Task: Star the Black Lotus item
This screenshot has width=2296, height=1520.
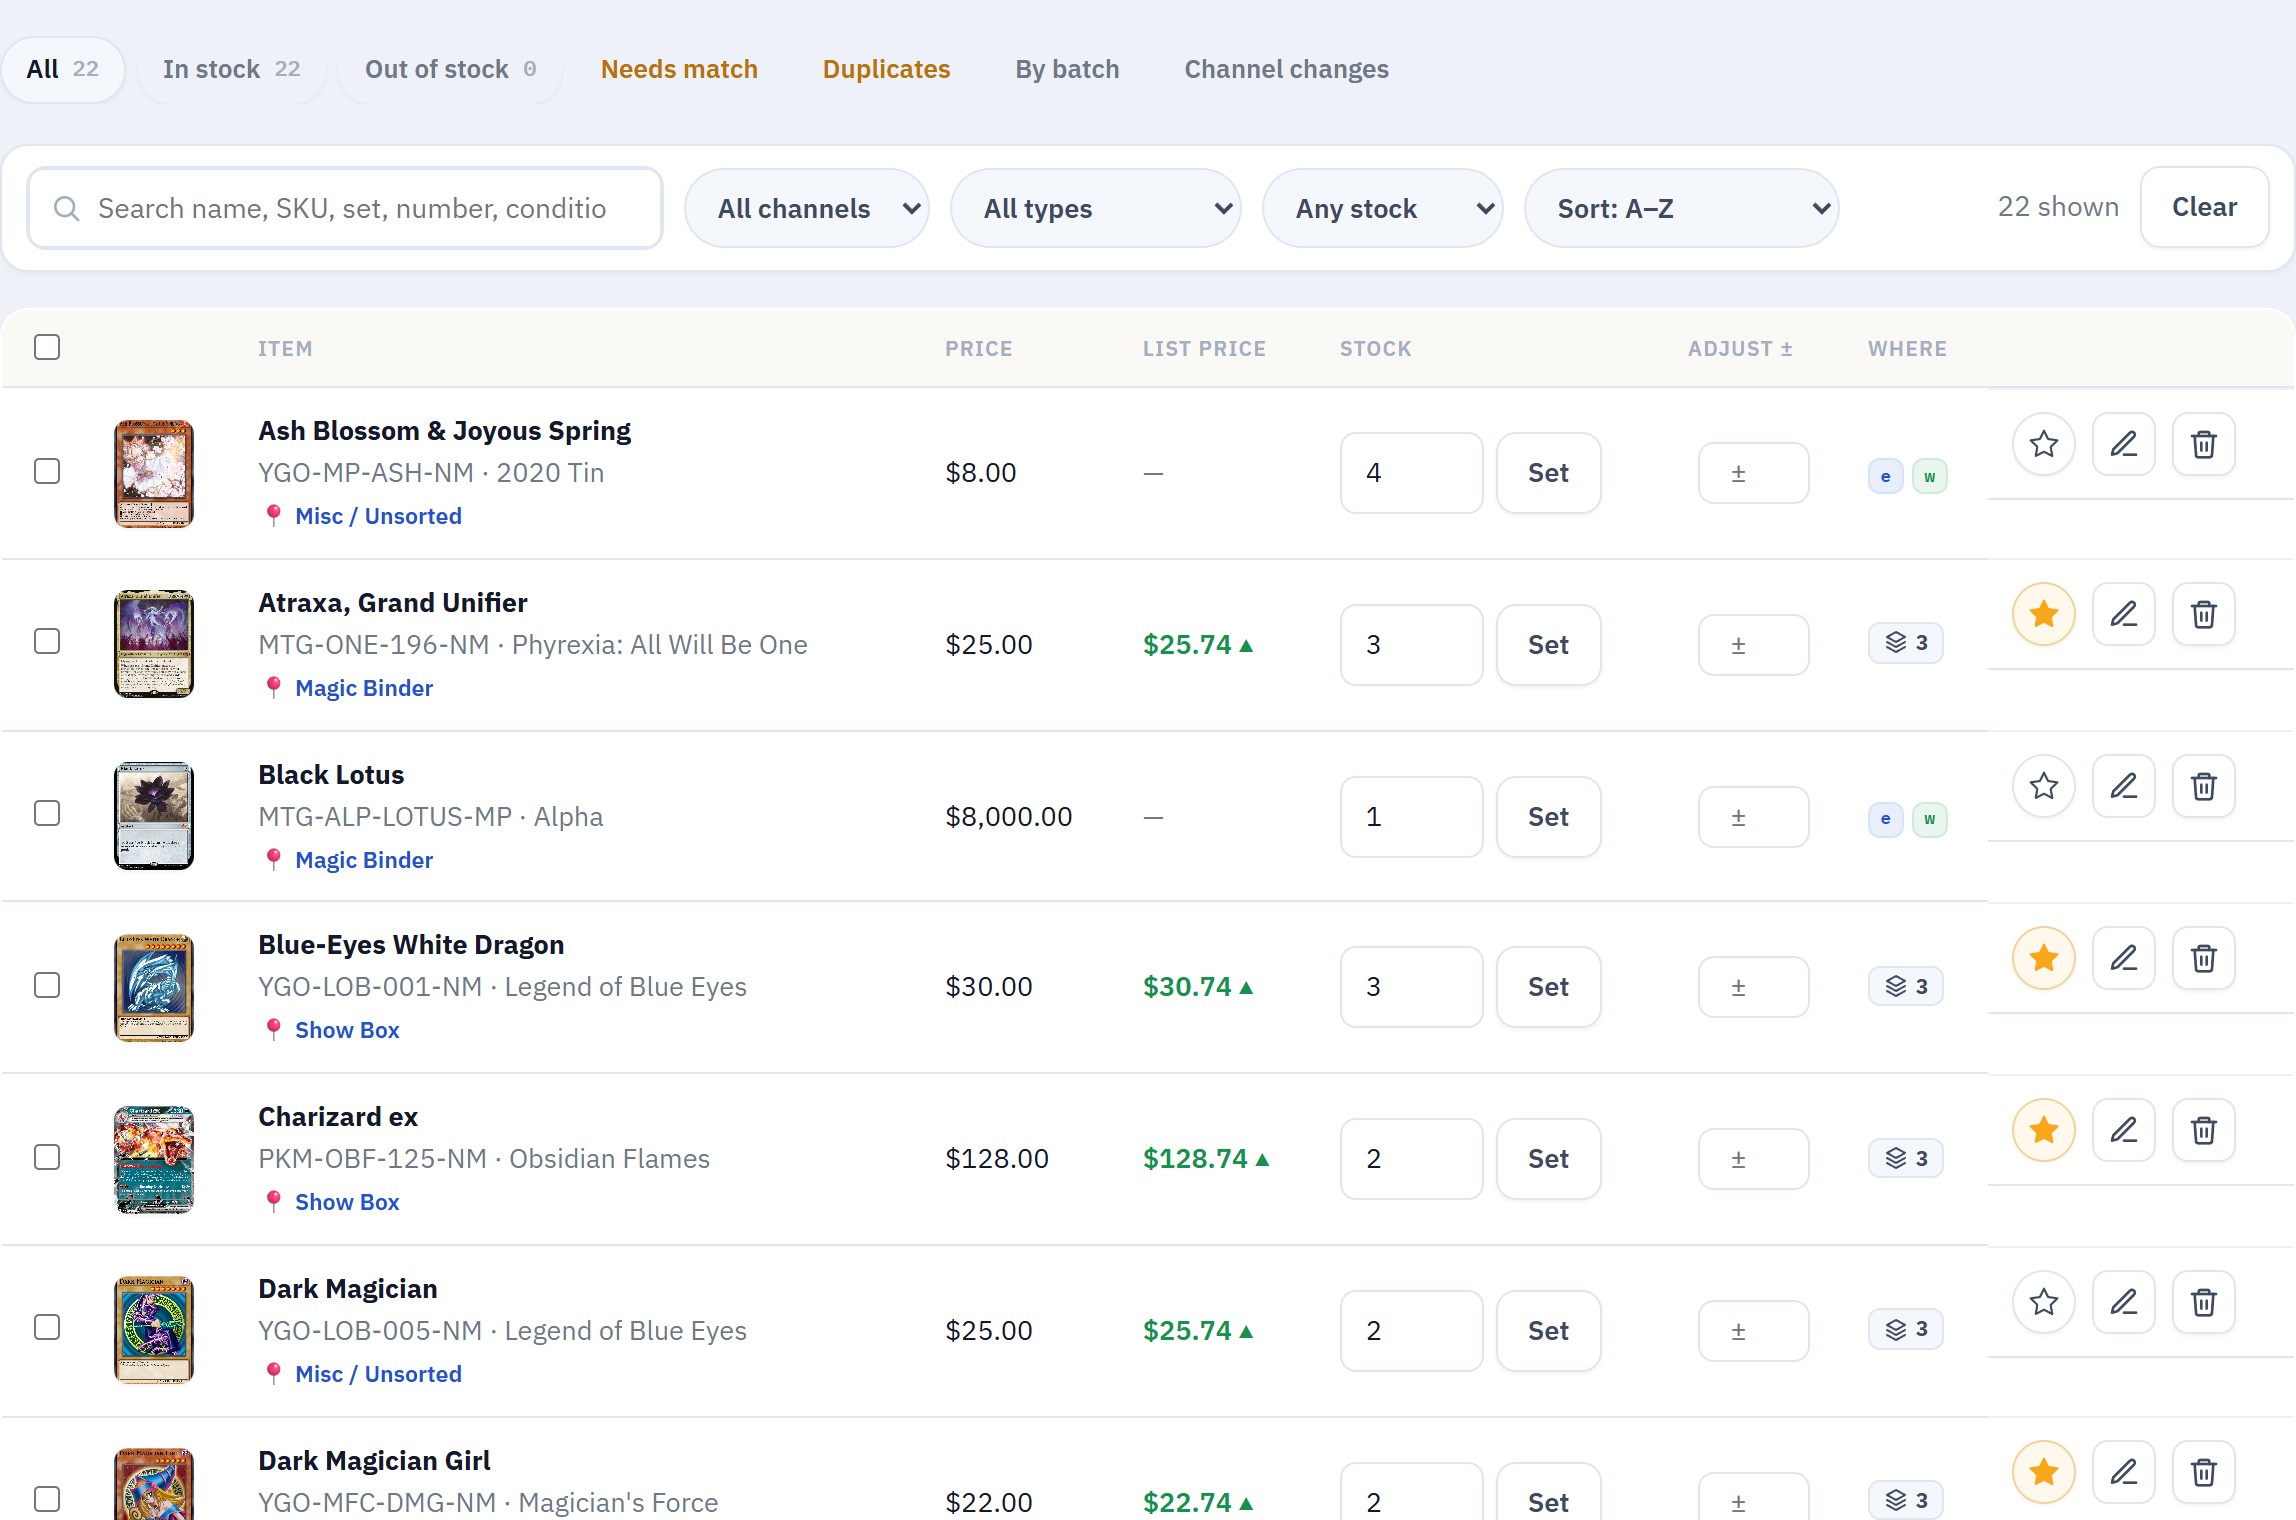Action: (x=2044, y=786)
